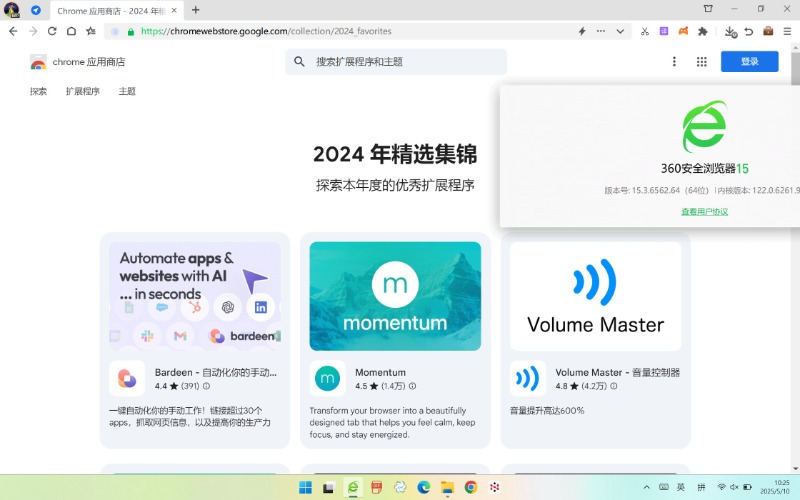The width and height of the screenshot is (800, 500).
Task: Click the home icon in toolbar
Action: [71, 31]
